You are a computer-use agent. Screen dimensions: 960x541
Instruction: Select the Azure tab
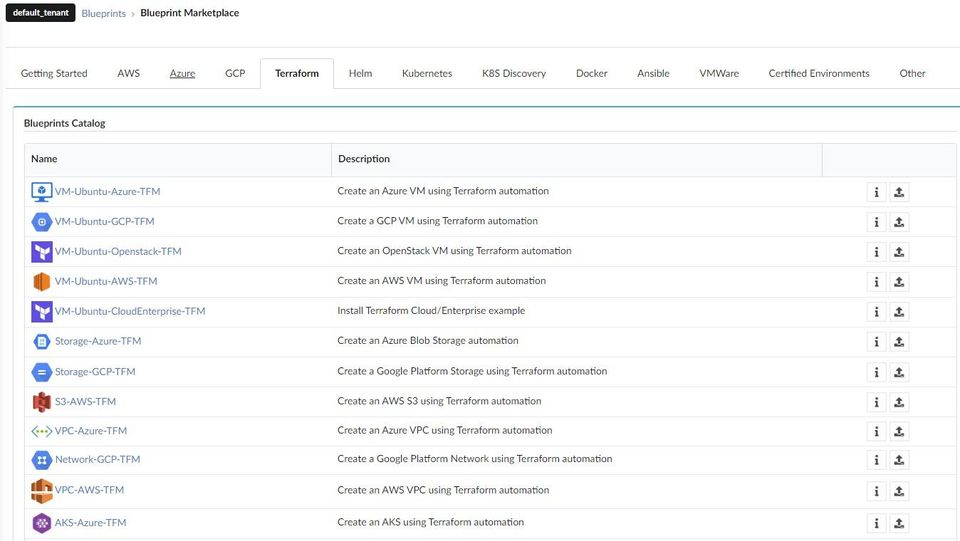coord(182,73)
